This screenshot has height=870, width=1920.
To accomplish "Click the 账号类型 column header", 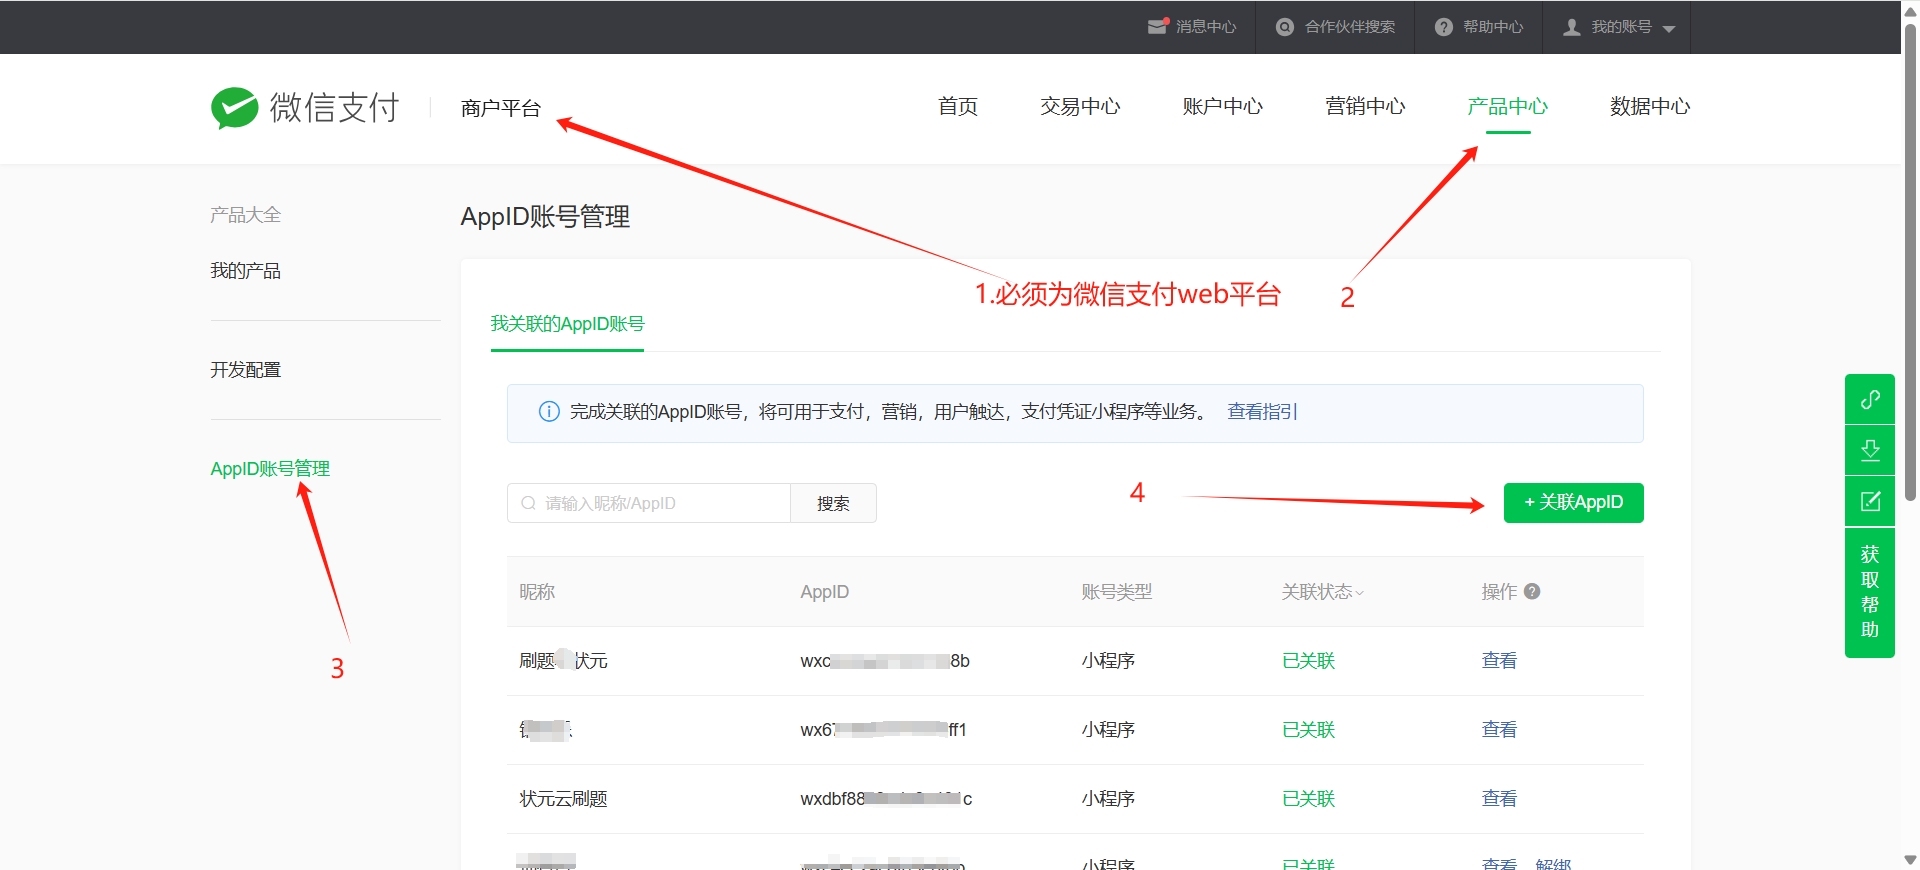I will pos(1116,592).
